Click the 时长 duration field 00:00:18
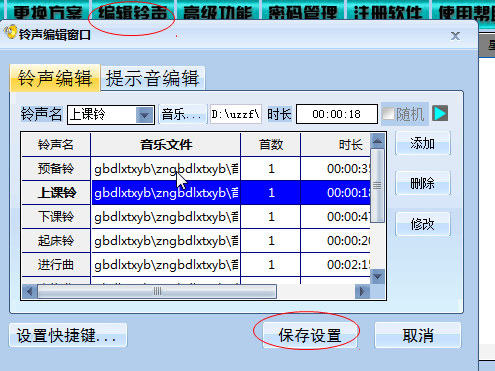 click(337, 114)
